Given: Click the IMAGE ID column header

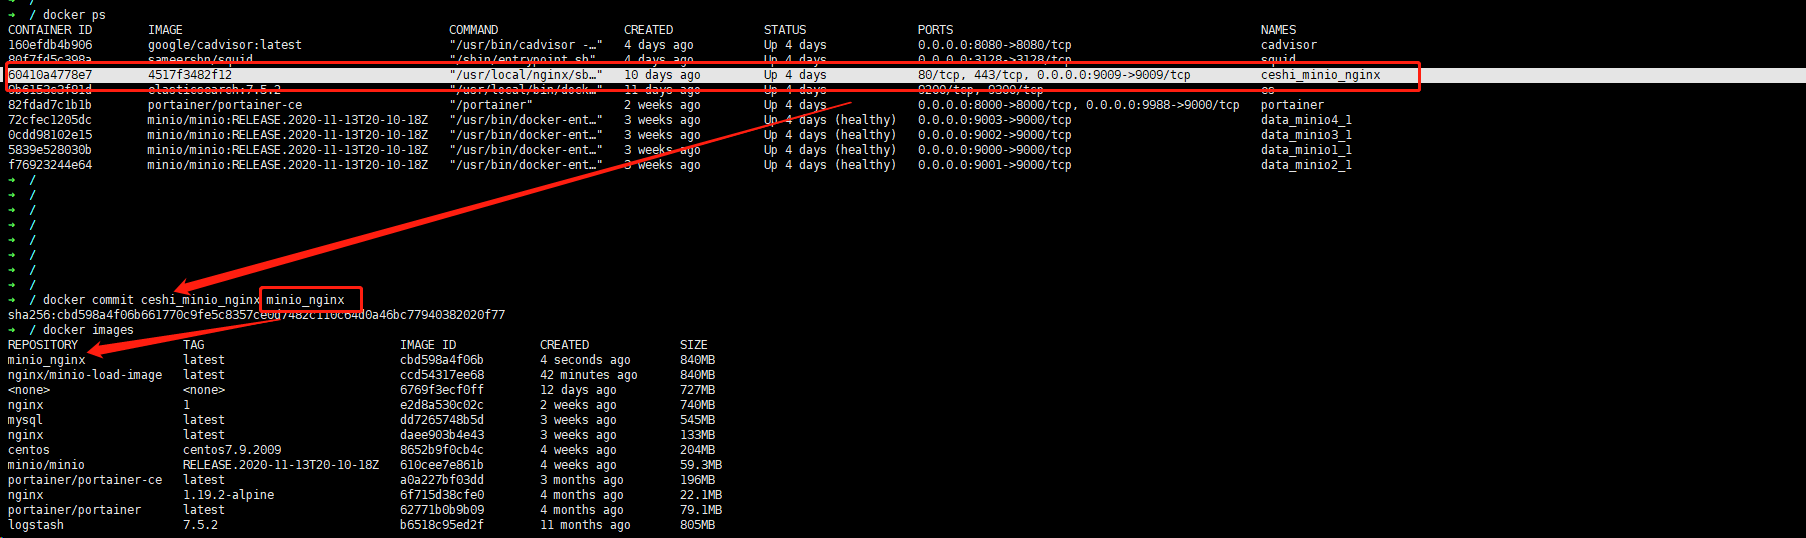Looking at the screenshot, I should [x=428, y=345].
